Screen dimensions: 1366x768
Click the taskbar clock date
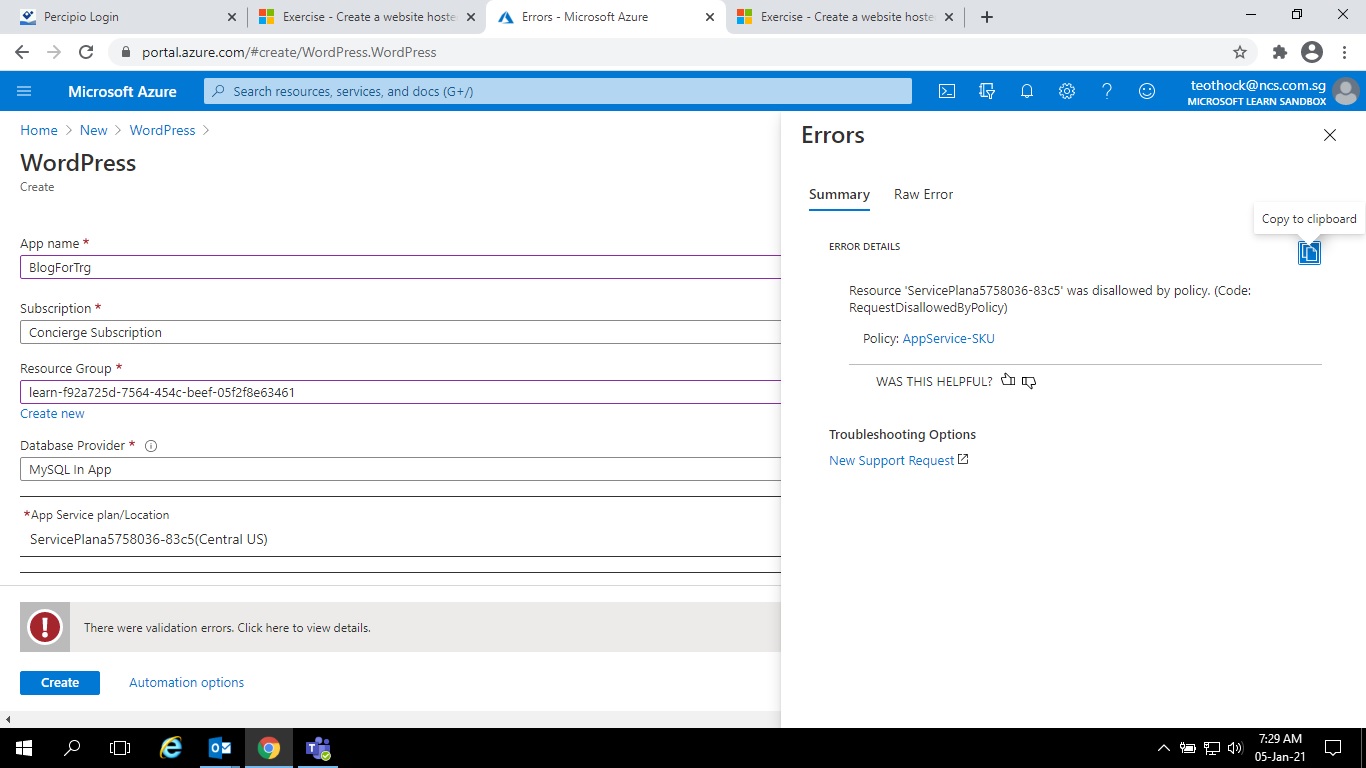(x=1280, y=747)
